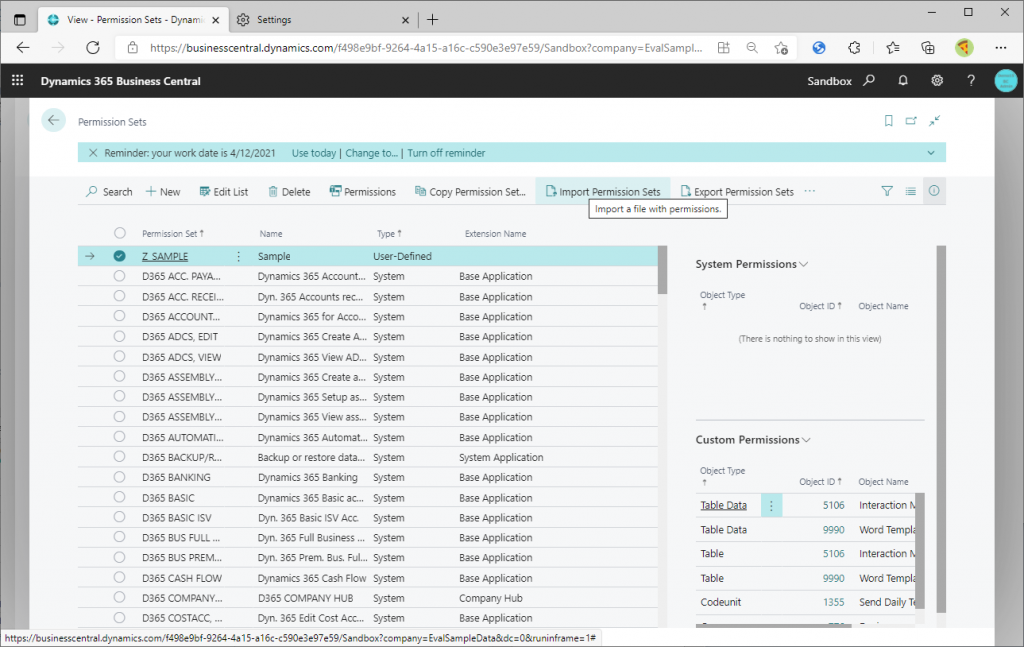The image size is (1024, 647).
Task: Open browser settings and more menu
Action: [x=1000, y=48]
